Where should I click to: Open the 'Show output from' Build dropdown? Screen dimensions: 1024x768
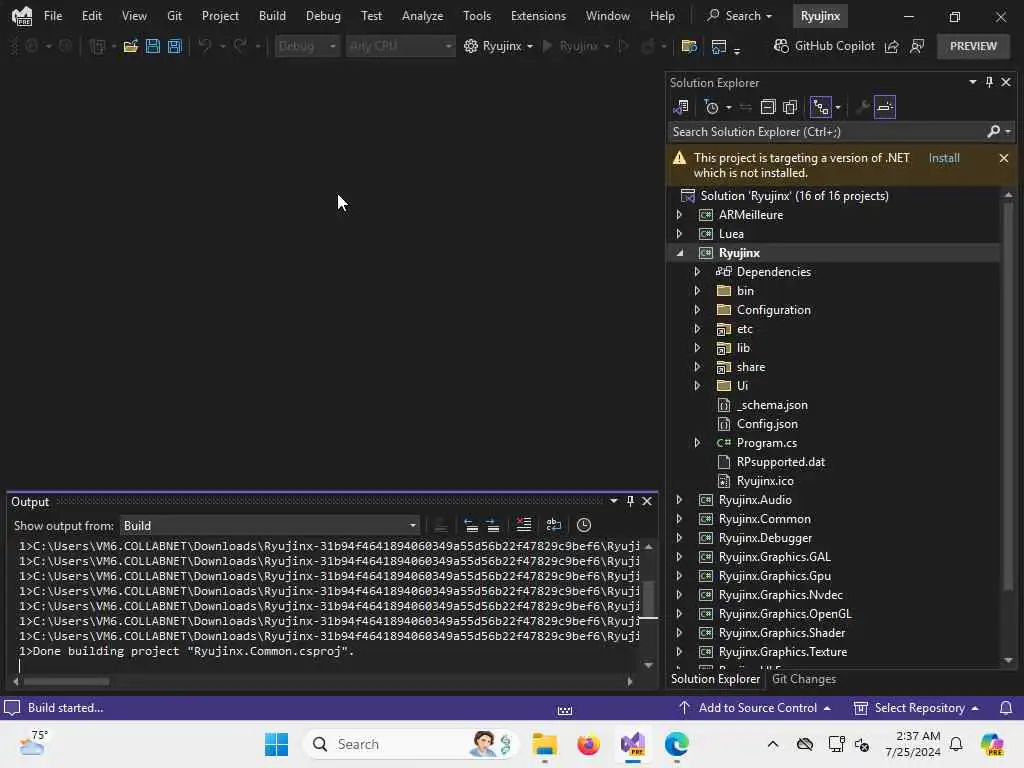click(269, 526)
